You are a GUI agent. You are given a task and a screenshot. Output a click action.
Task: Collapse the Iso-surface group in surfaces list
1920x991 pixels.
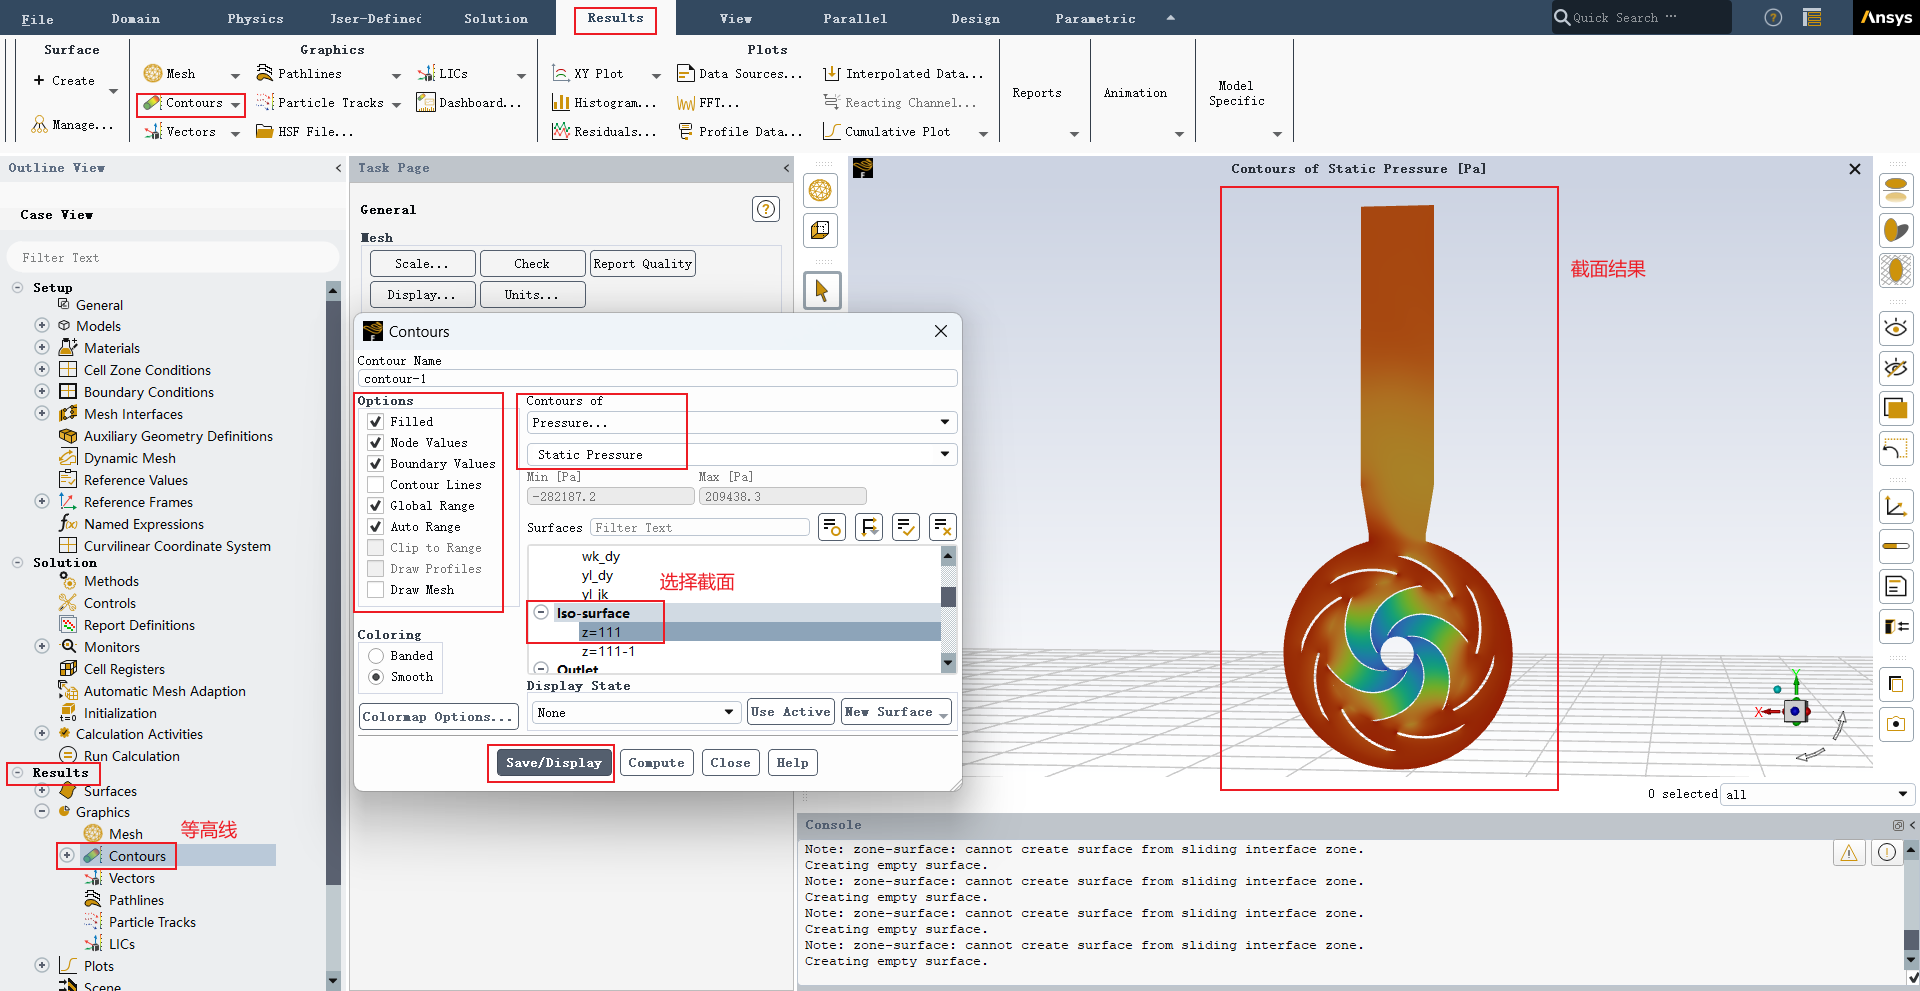tap(541, 613)
